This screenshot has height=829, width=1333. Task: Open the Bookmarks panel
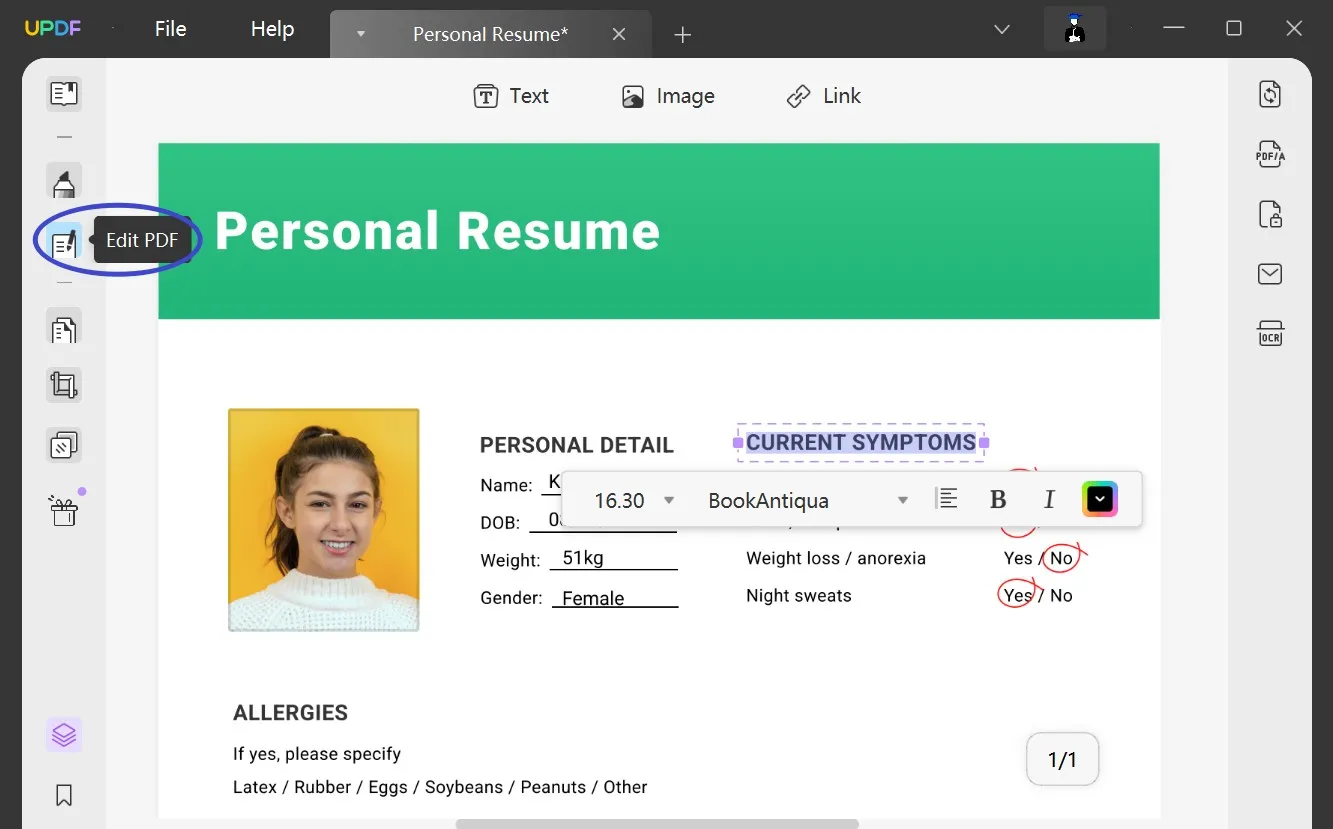pos(64,795)
